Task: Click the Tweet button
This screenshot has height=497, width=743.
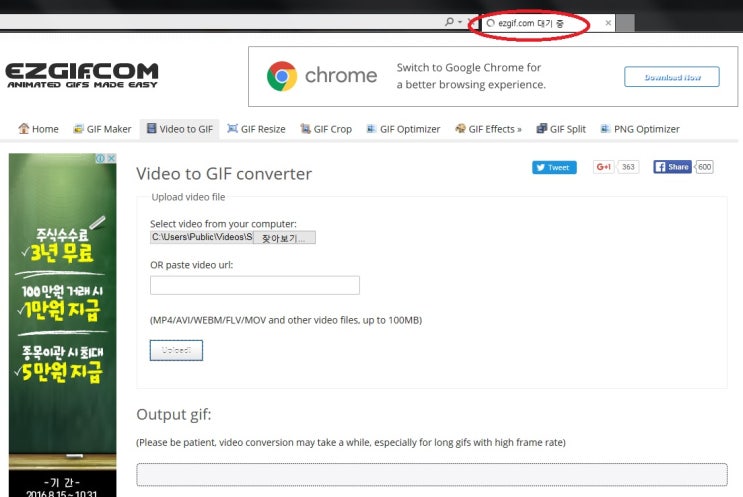Action: point(554,167)
